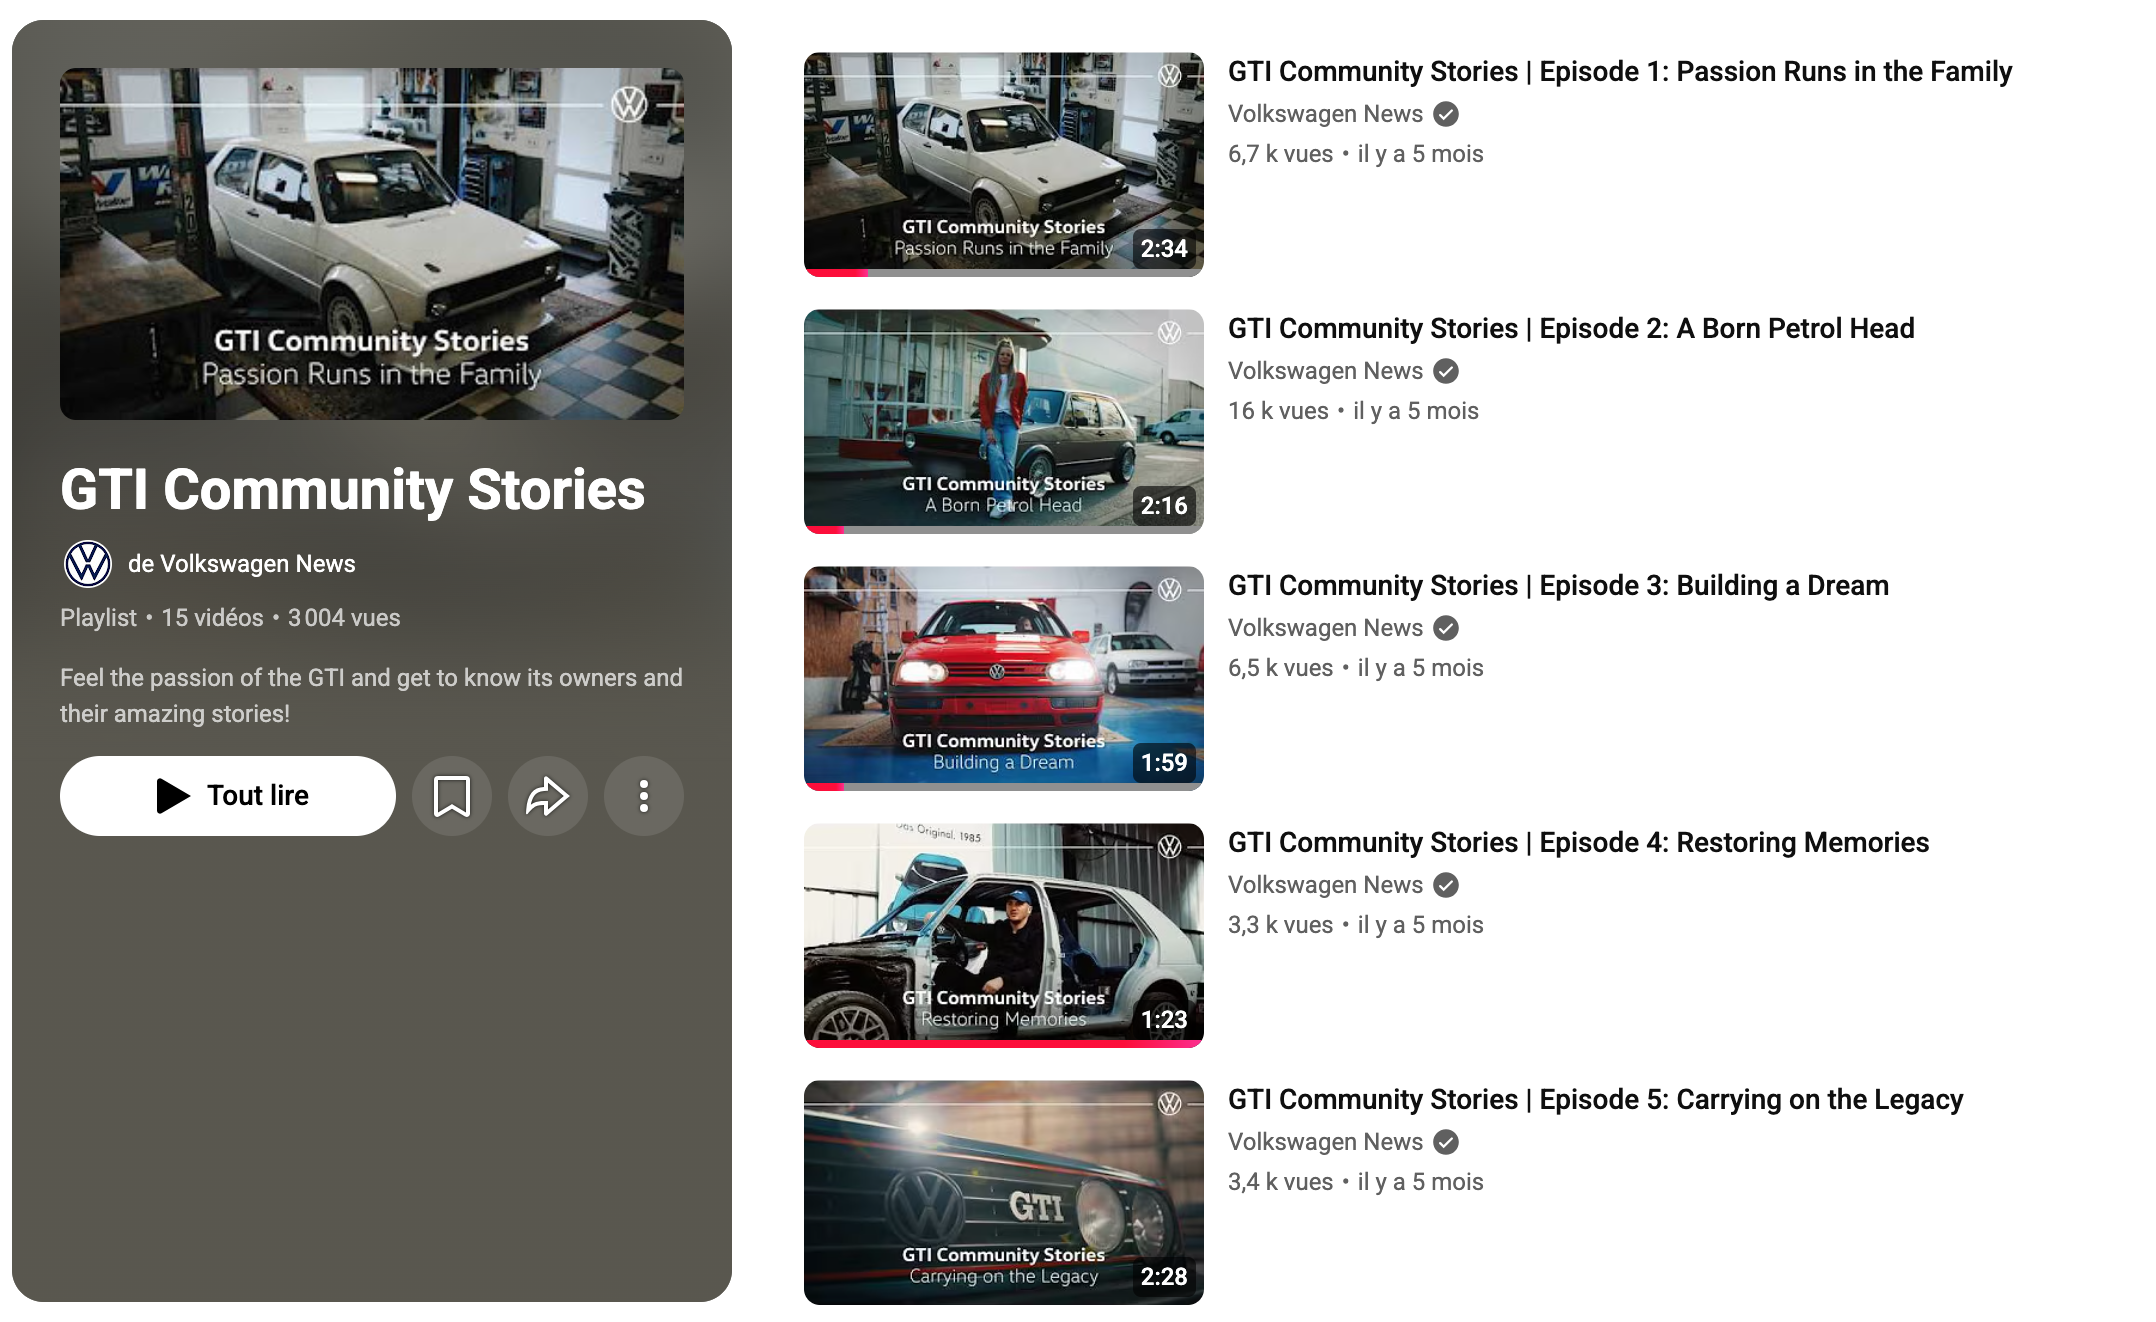2156x1322 pixels.
Task: Open the three-dot more options menu
Action: point(644,796)
